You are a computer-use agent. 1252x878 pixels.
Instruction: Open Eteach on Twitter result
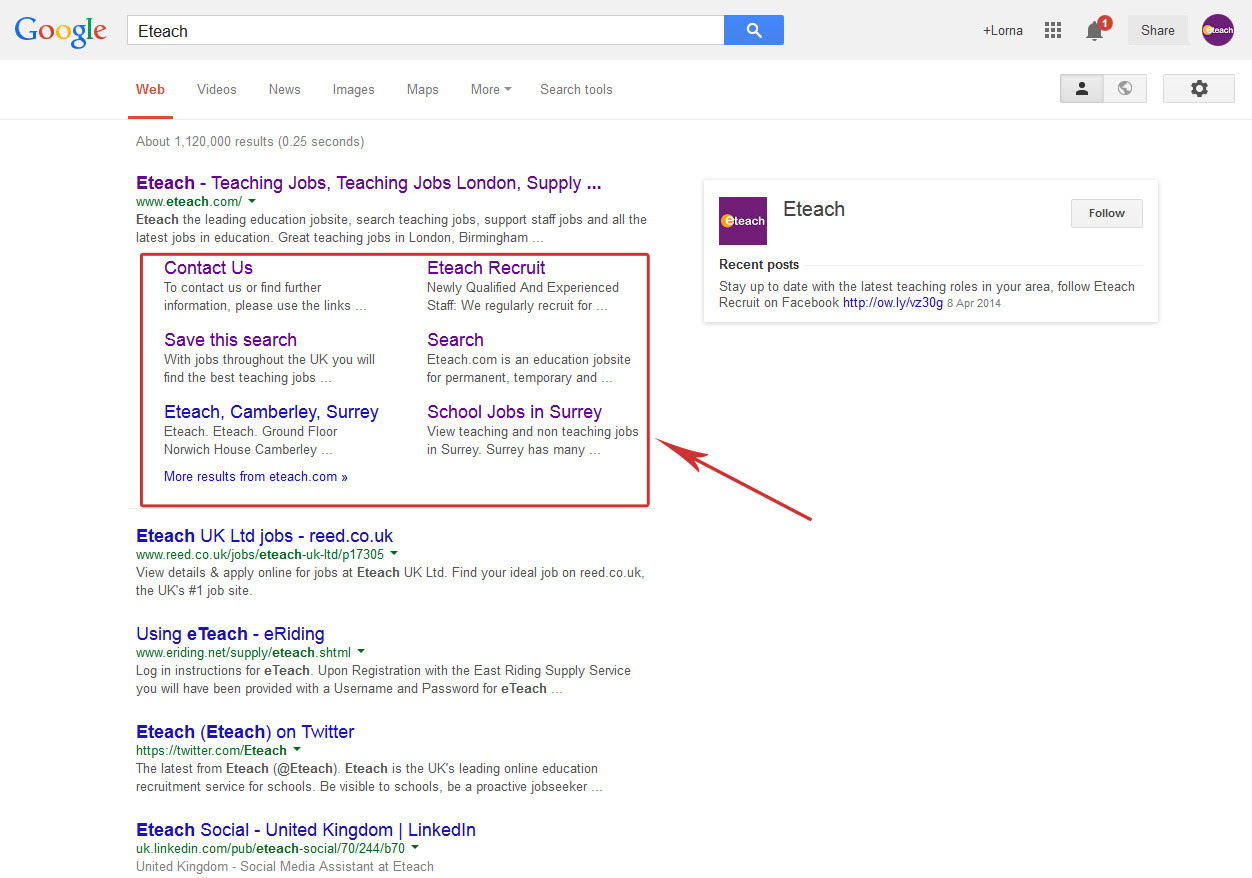coord(245,732)
